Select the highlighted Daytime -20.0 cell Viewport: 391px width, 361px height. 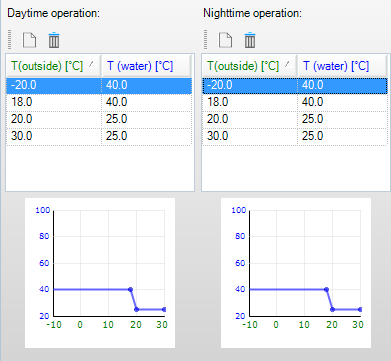point(54,85)
